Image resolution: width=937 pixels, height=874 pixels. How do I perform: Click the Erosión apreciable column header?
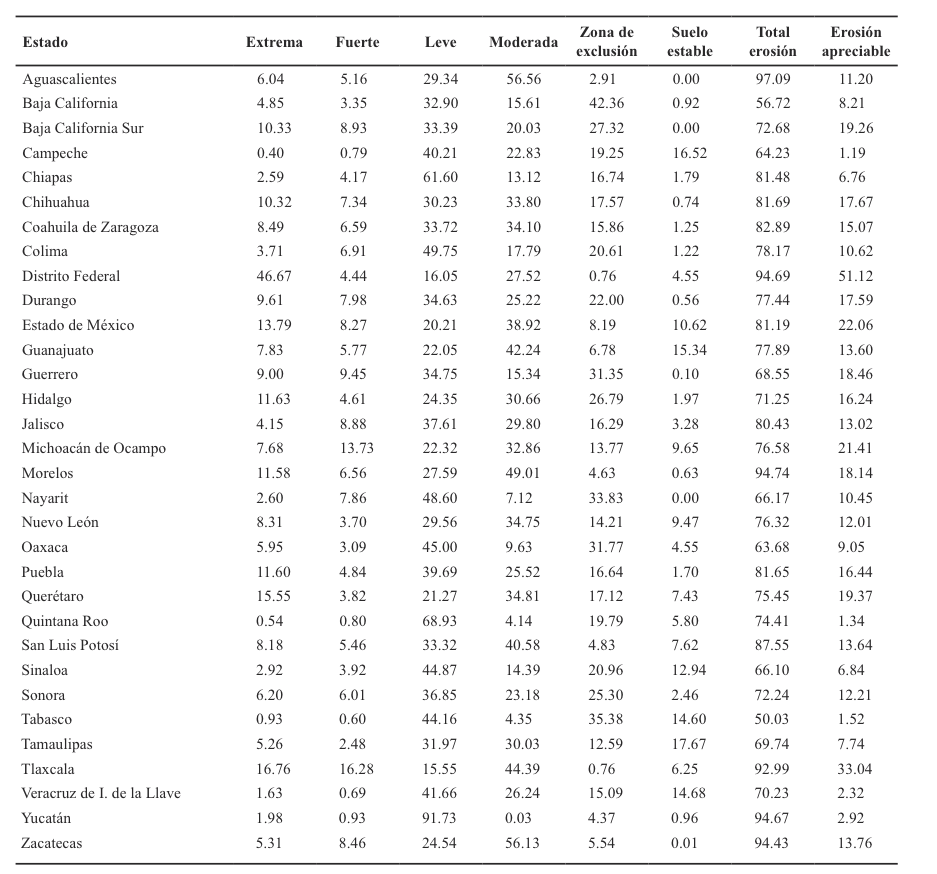coord(856,42)
